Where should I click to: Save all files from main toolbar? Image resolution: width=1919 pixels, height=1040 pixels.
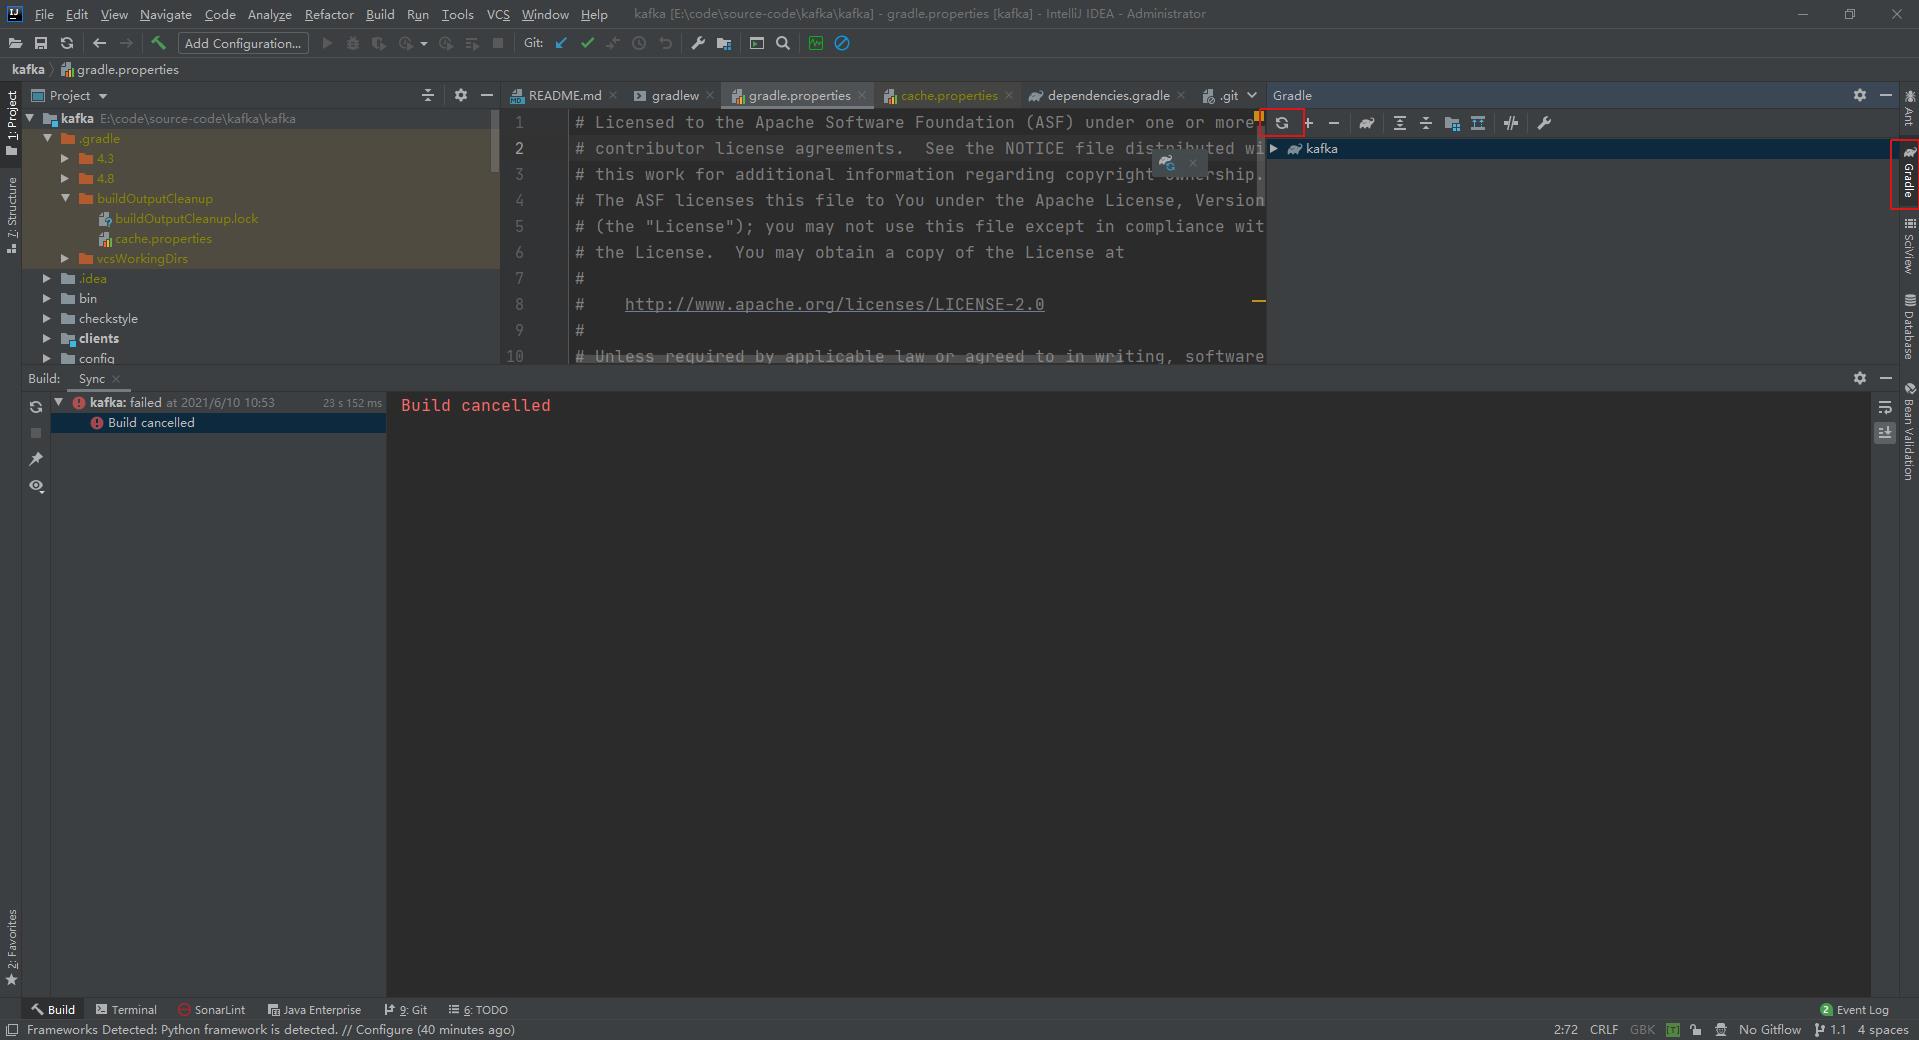point(41,43)
